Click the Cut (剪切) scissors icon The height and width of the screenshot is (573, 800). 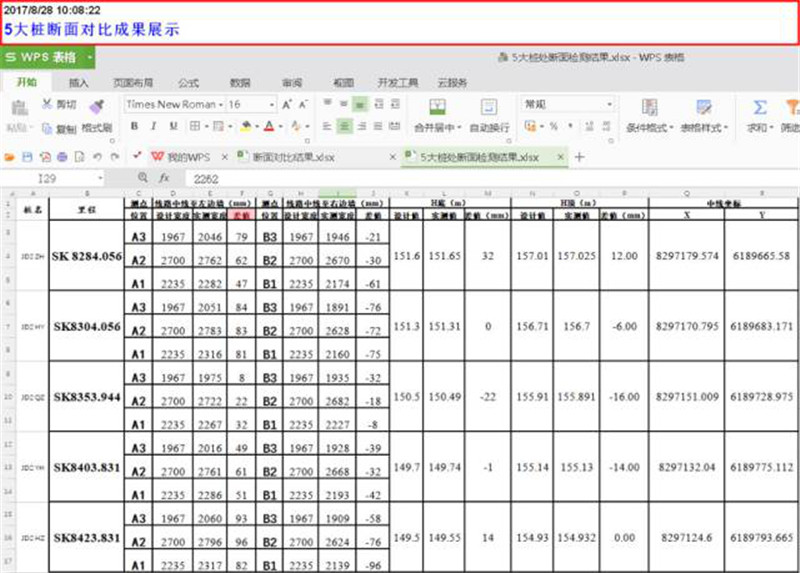click(x=45, y=105)
